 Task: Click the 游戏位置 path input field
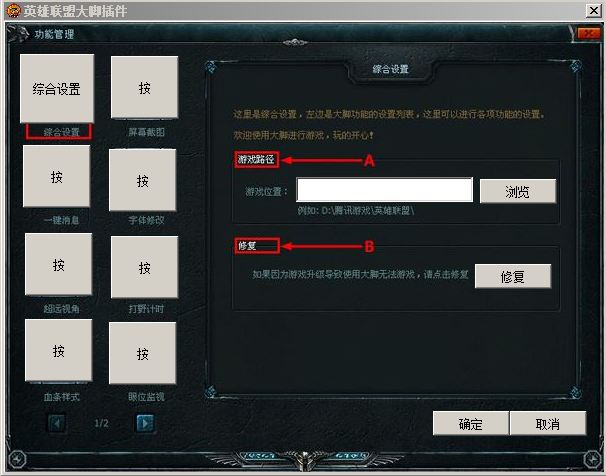385,190
